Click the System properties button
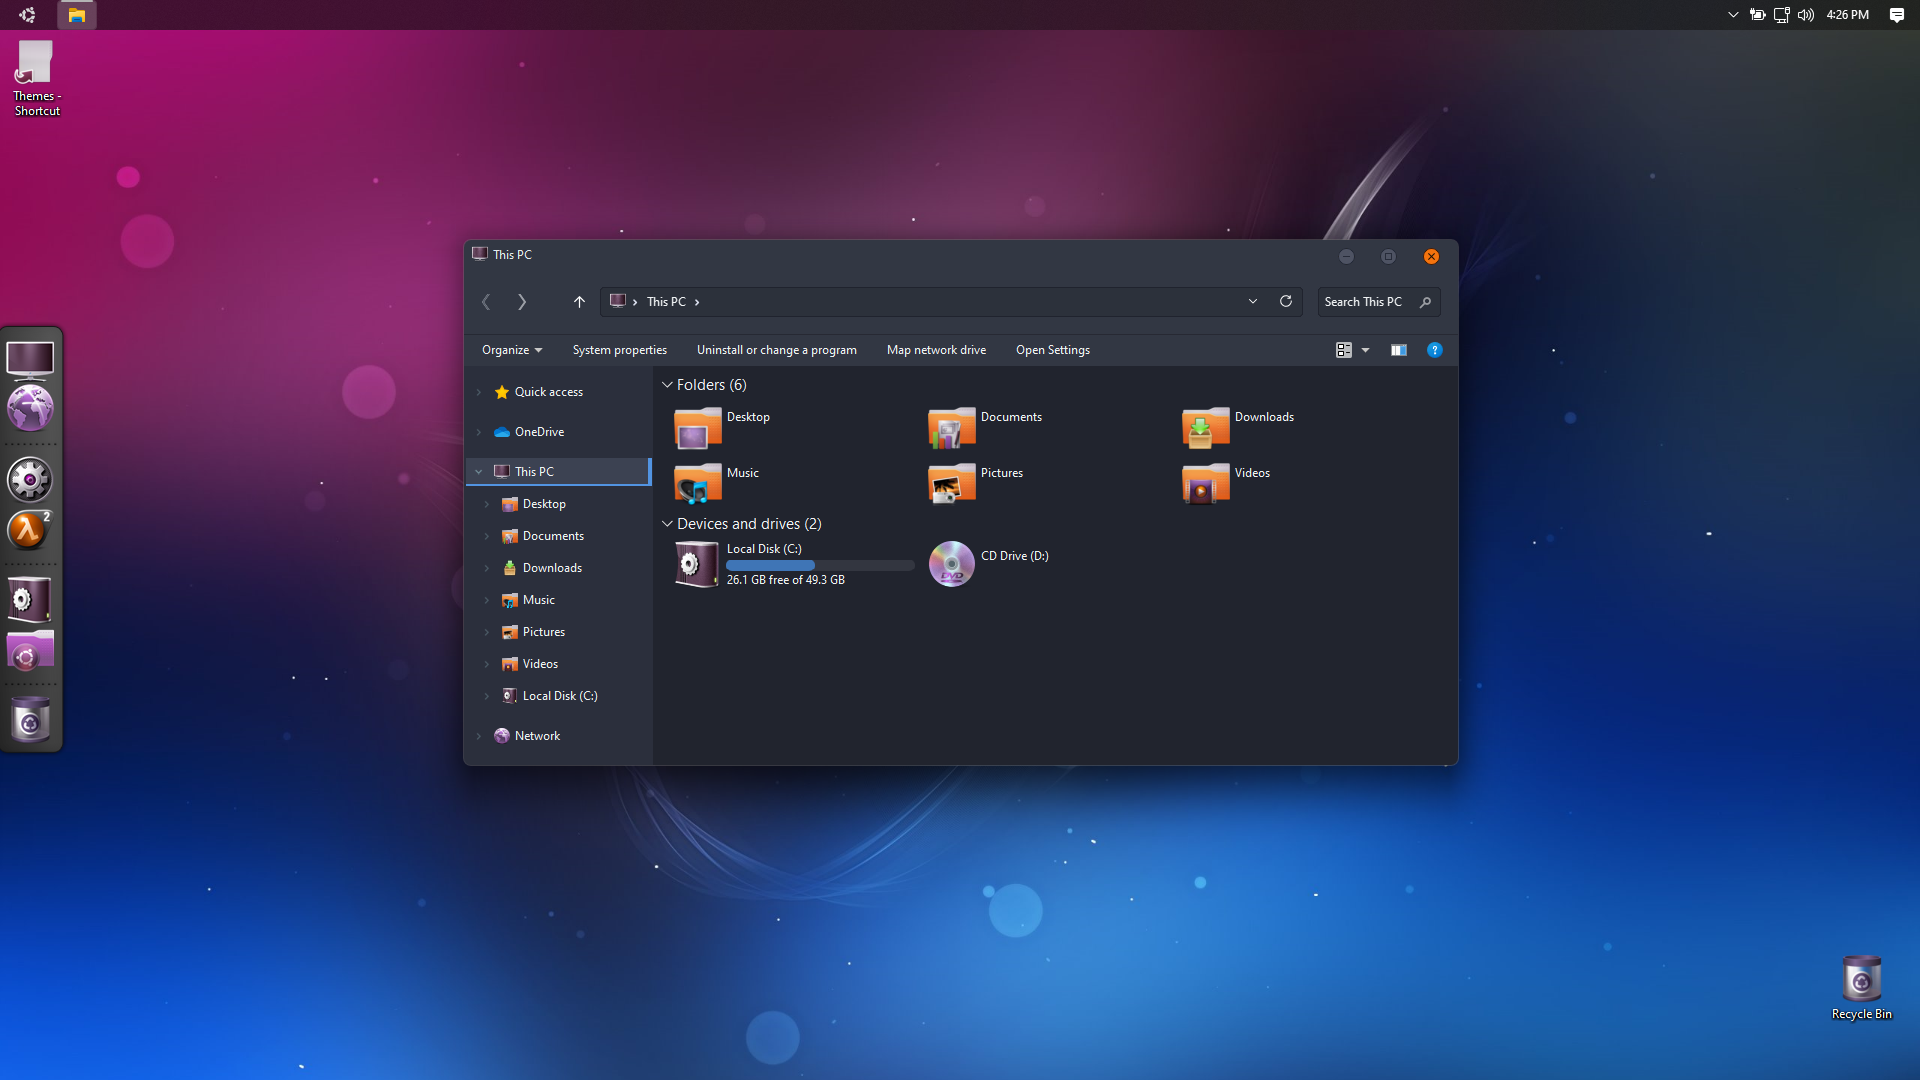1920x1080 pixels. [x=619, y=350]
